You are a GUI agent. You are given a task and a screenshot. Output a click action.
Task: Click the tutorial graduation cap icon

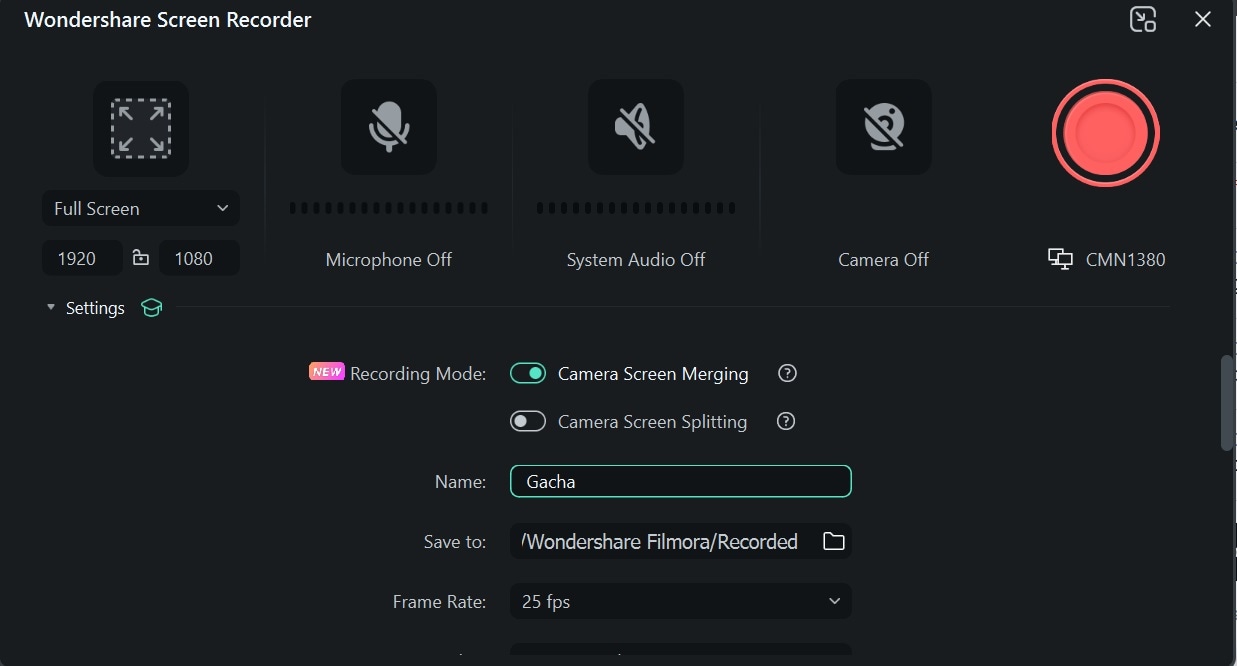(x=151, y=308)
